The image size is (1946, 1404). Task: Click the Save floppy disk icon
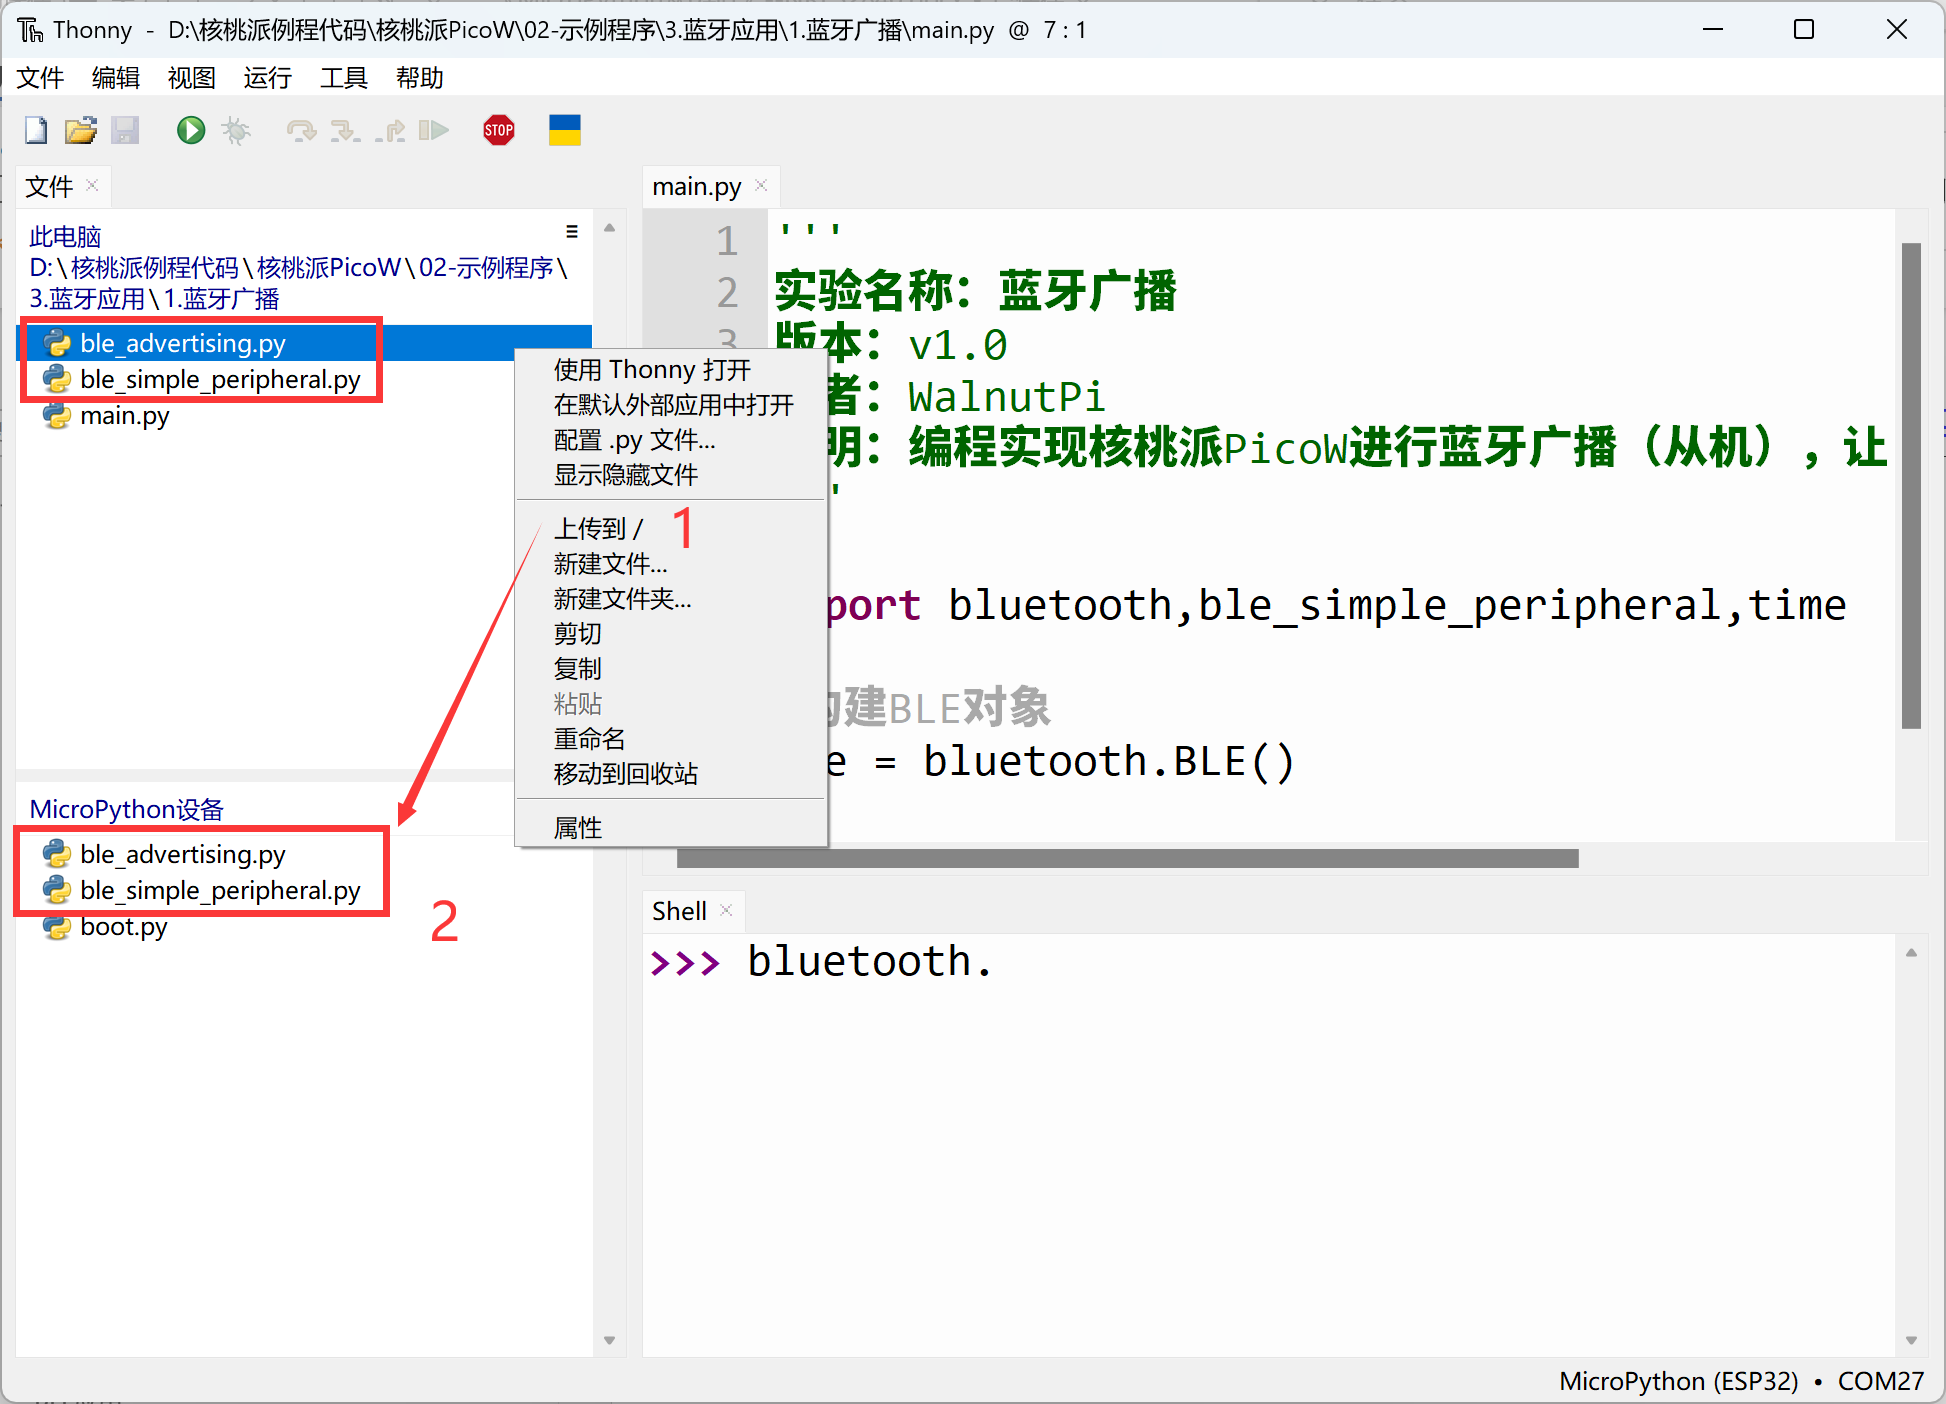coord(125,130)
